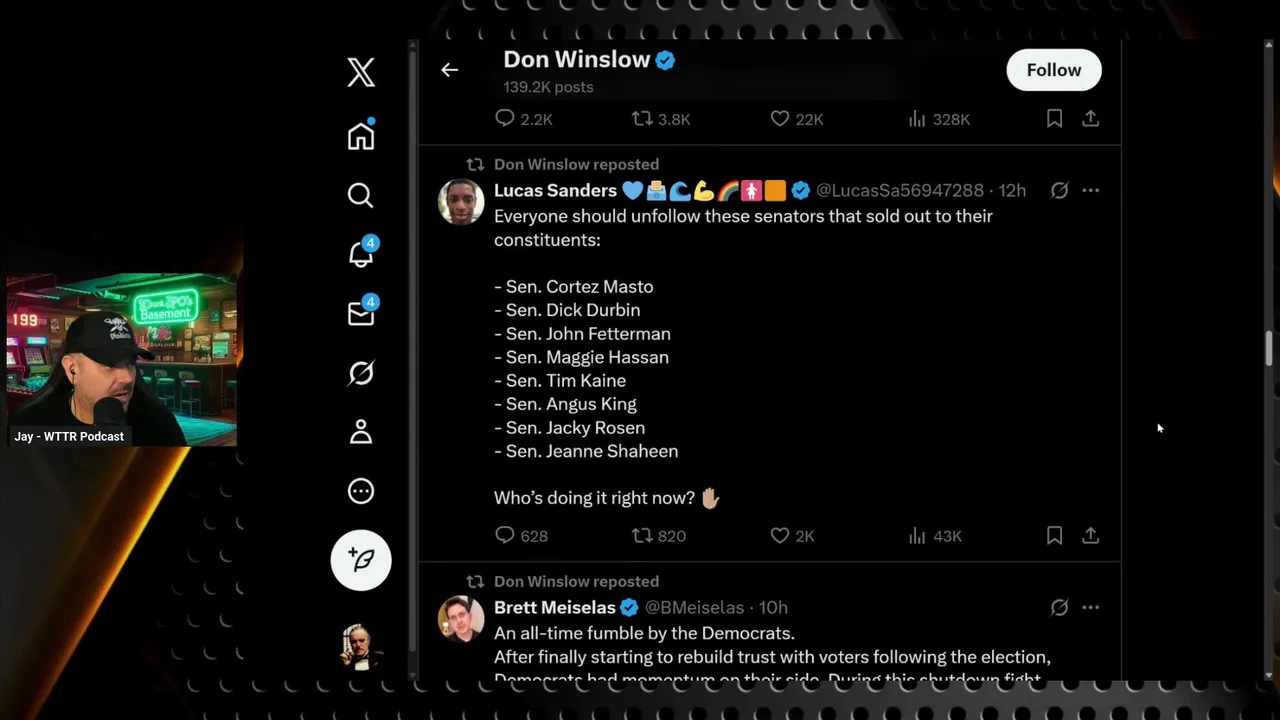Open Brett Meiselas profile name link

click(x=554, y=607)
